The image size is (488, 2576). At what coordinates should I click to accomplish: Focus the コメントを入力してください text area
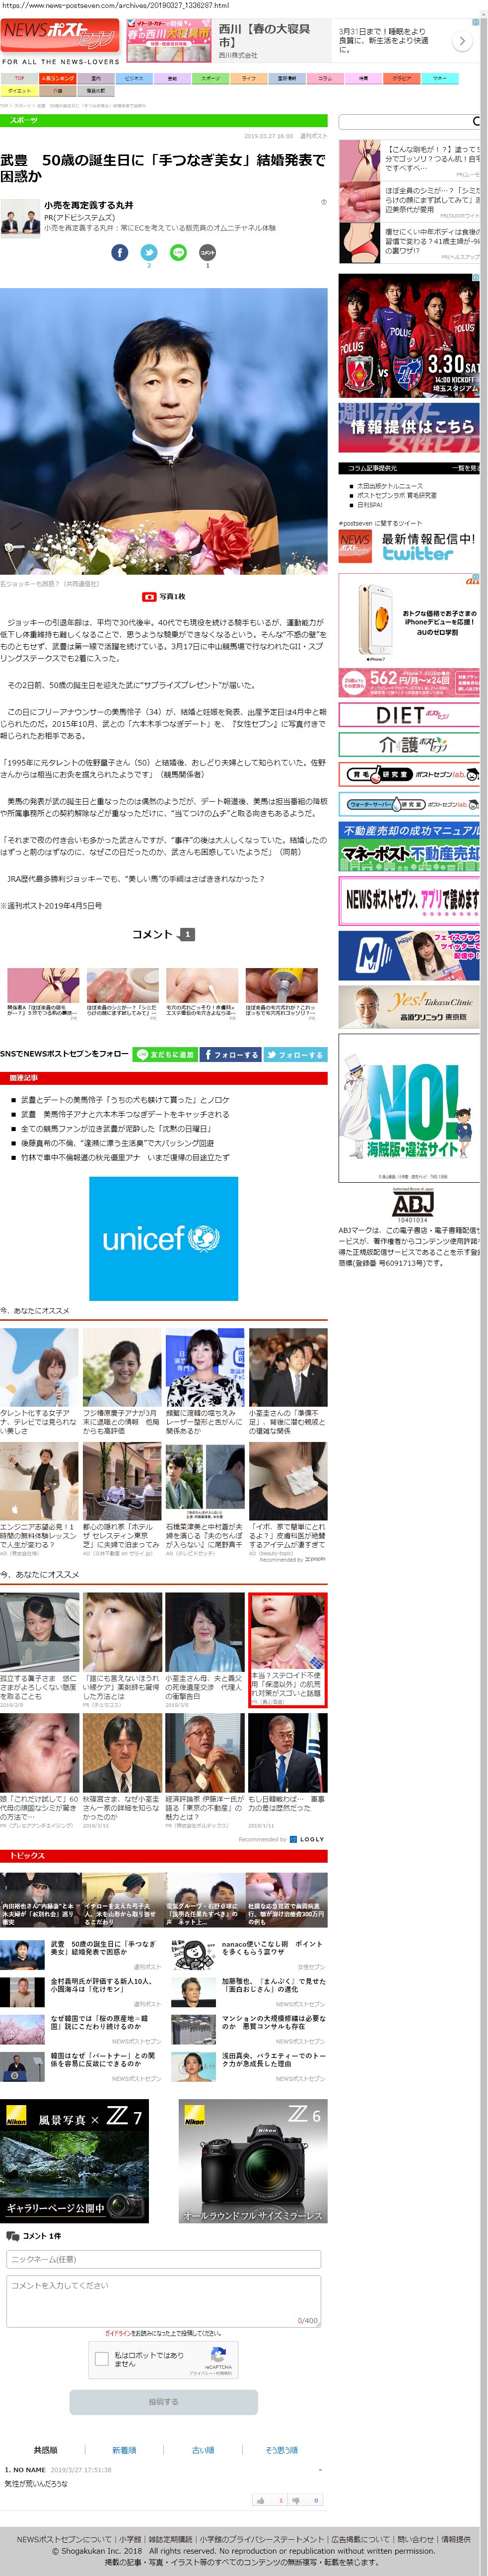(163, 2300)
